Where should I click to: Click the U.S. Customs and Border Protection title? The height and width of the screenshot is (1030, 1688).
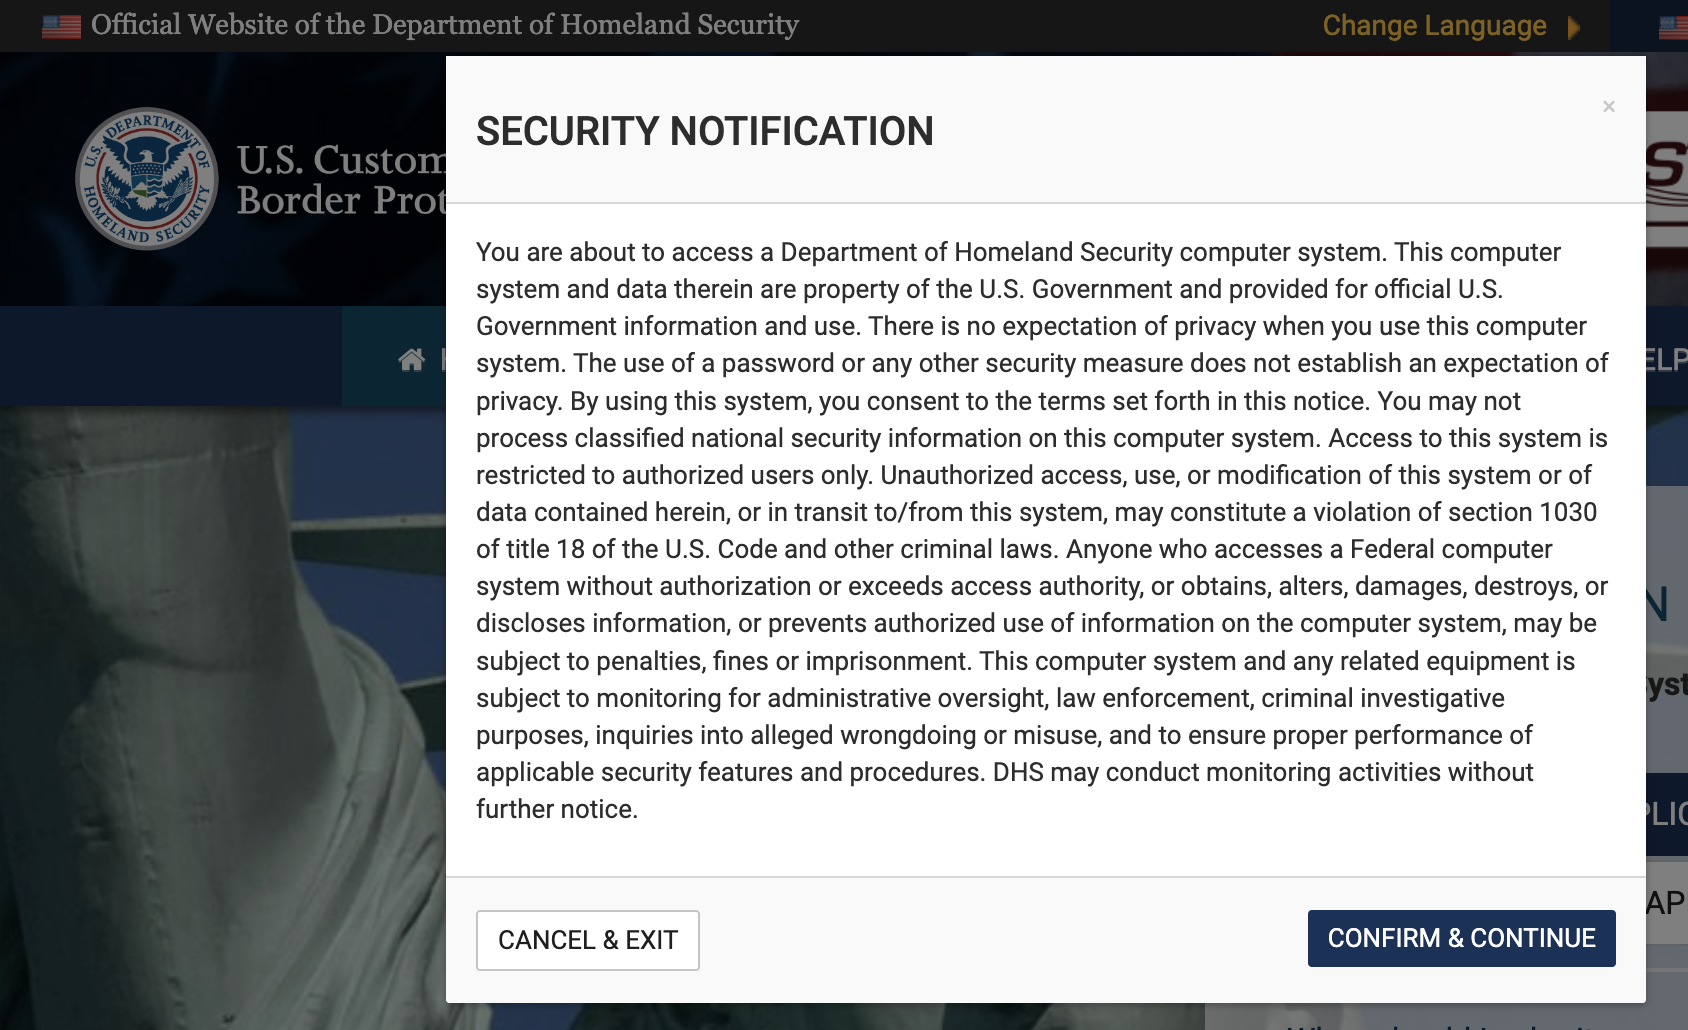pos(341,180)
